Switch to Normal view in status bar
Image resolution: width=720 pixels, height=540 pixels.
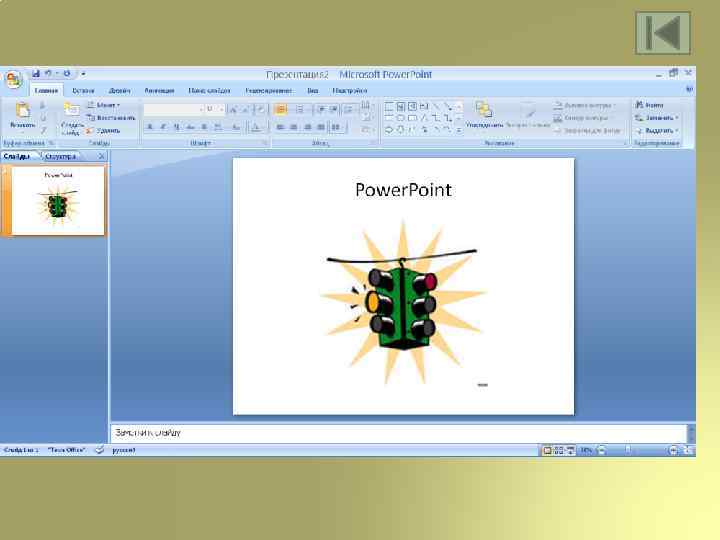pos(547,450)
